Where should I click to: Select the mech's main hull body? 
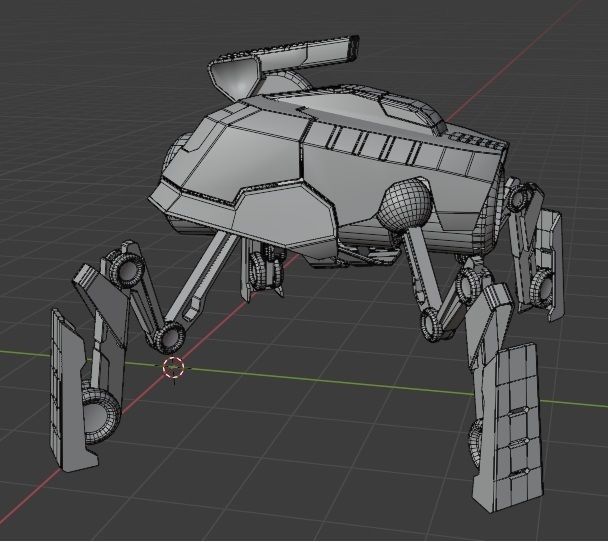pyautogui.click(x=330, y=174)
